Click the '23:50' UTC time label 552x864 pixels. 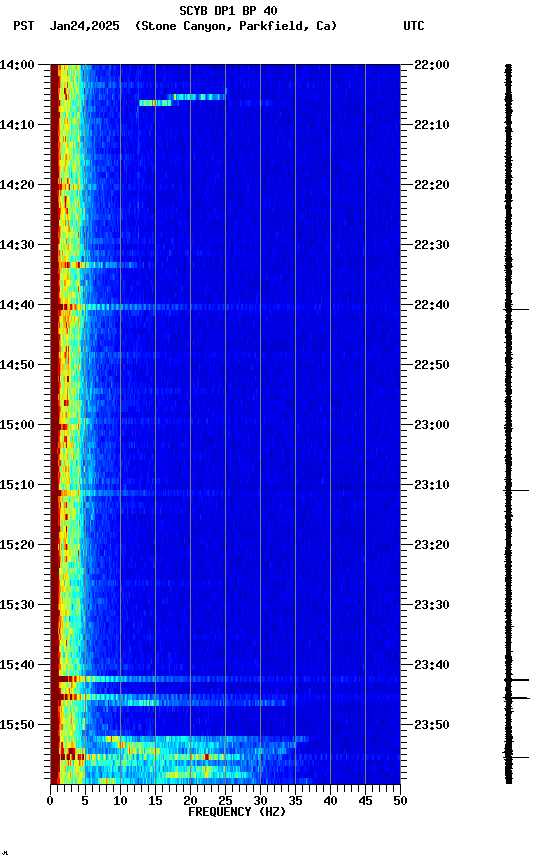pyautogui.click(x=432, y=725)
